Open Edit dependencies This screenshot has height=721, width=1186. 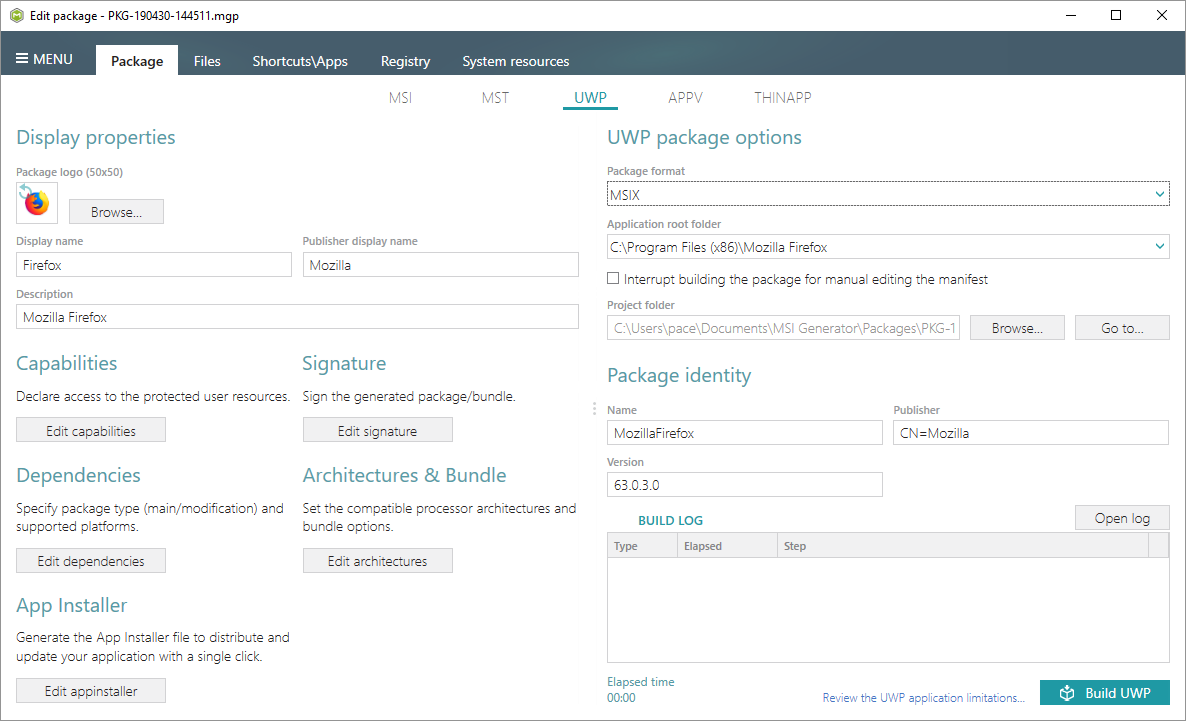tap(91, 561)
